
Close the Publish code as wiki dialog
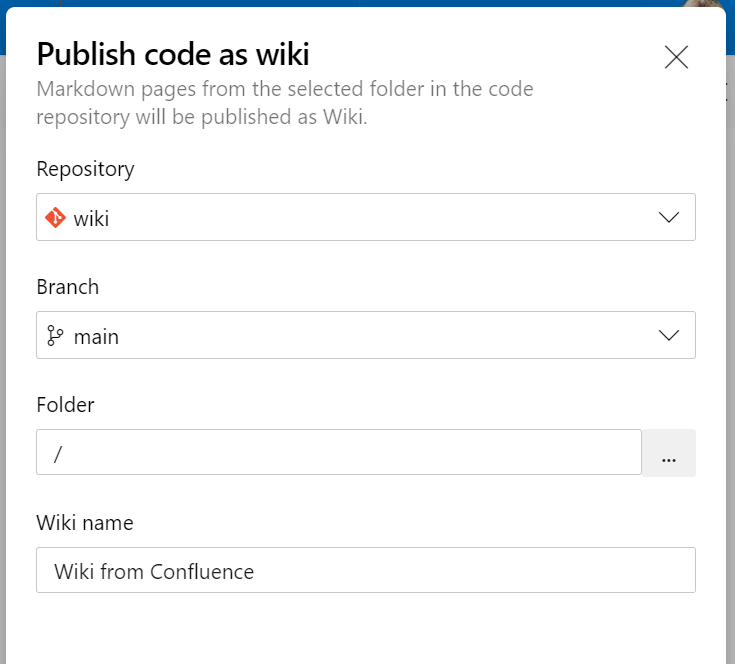coord(676,57)
